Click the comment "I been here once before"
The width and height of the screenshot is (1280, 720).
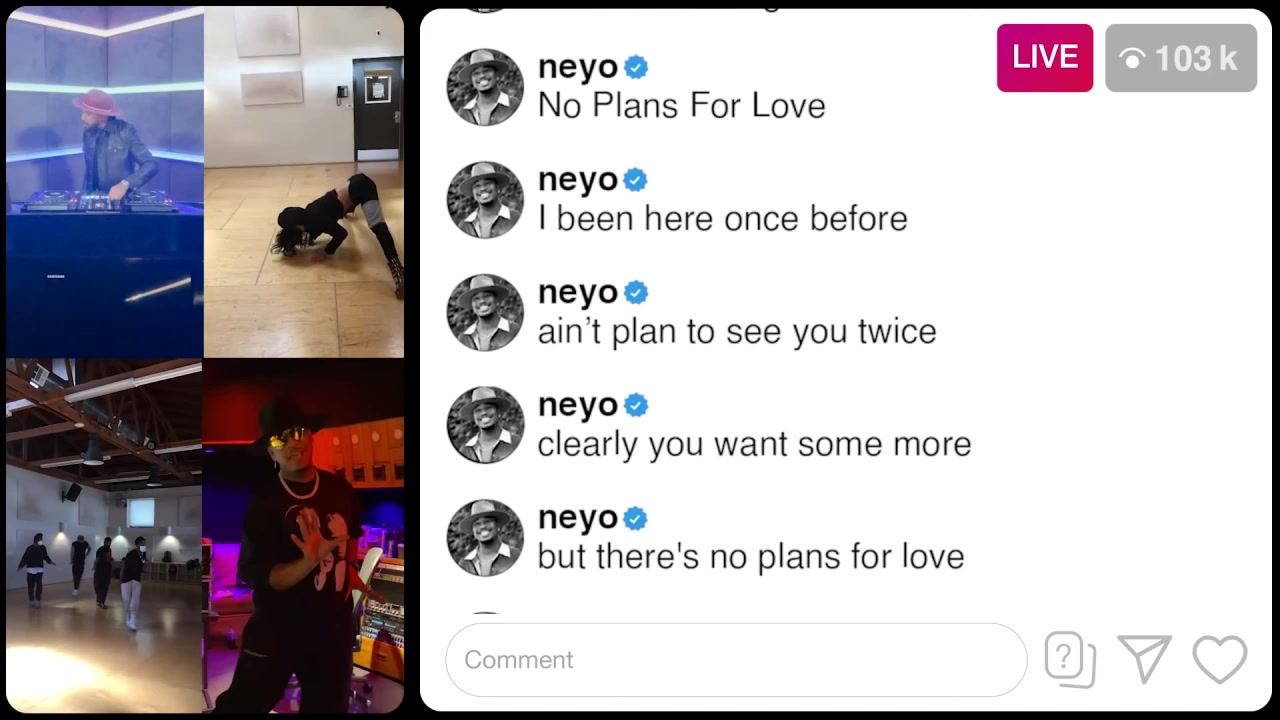click(x=722, y=219)
